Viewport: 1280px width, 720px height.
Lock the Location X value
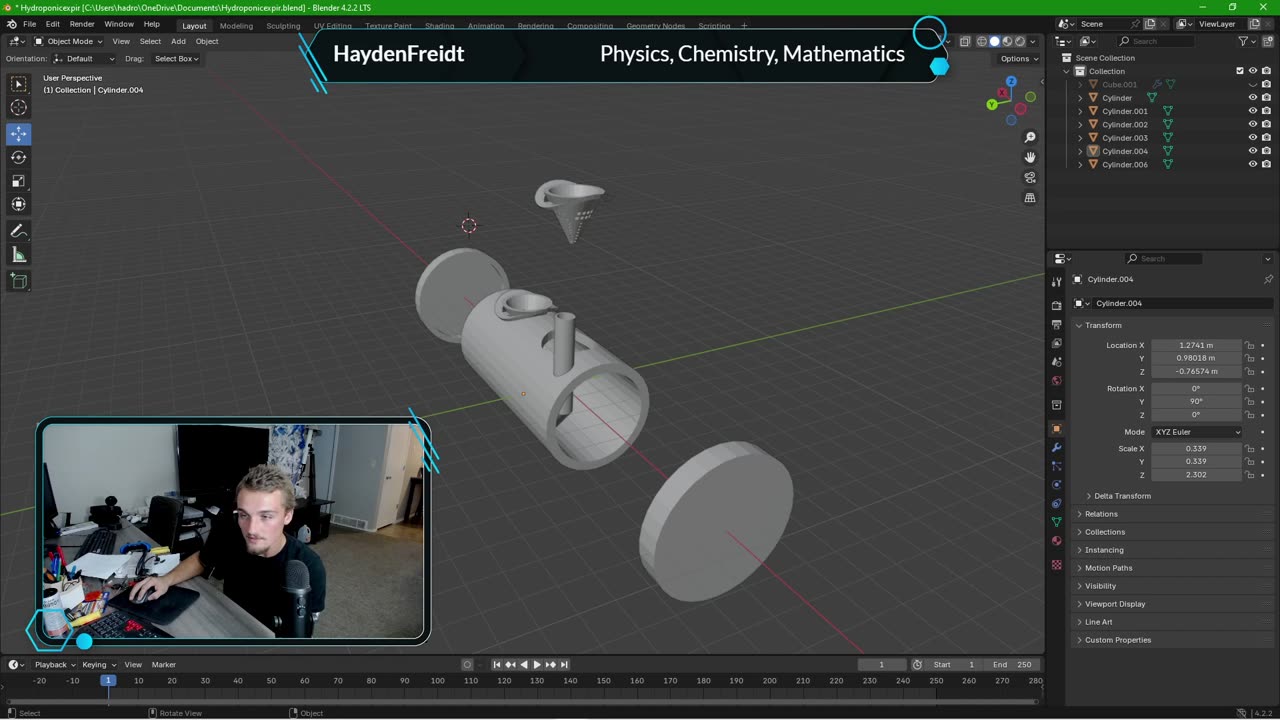(x=1249, y=345)
